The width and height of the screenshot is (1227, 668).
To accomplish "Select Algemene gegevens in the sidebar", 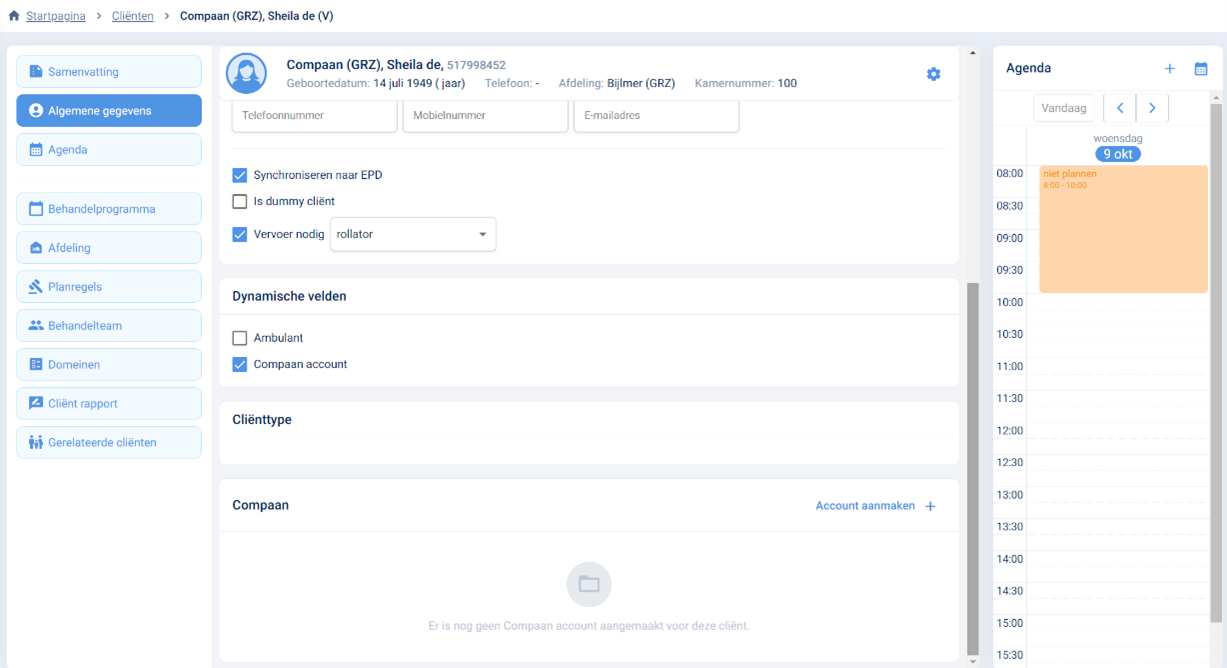I will pos(109,111).
